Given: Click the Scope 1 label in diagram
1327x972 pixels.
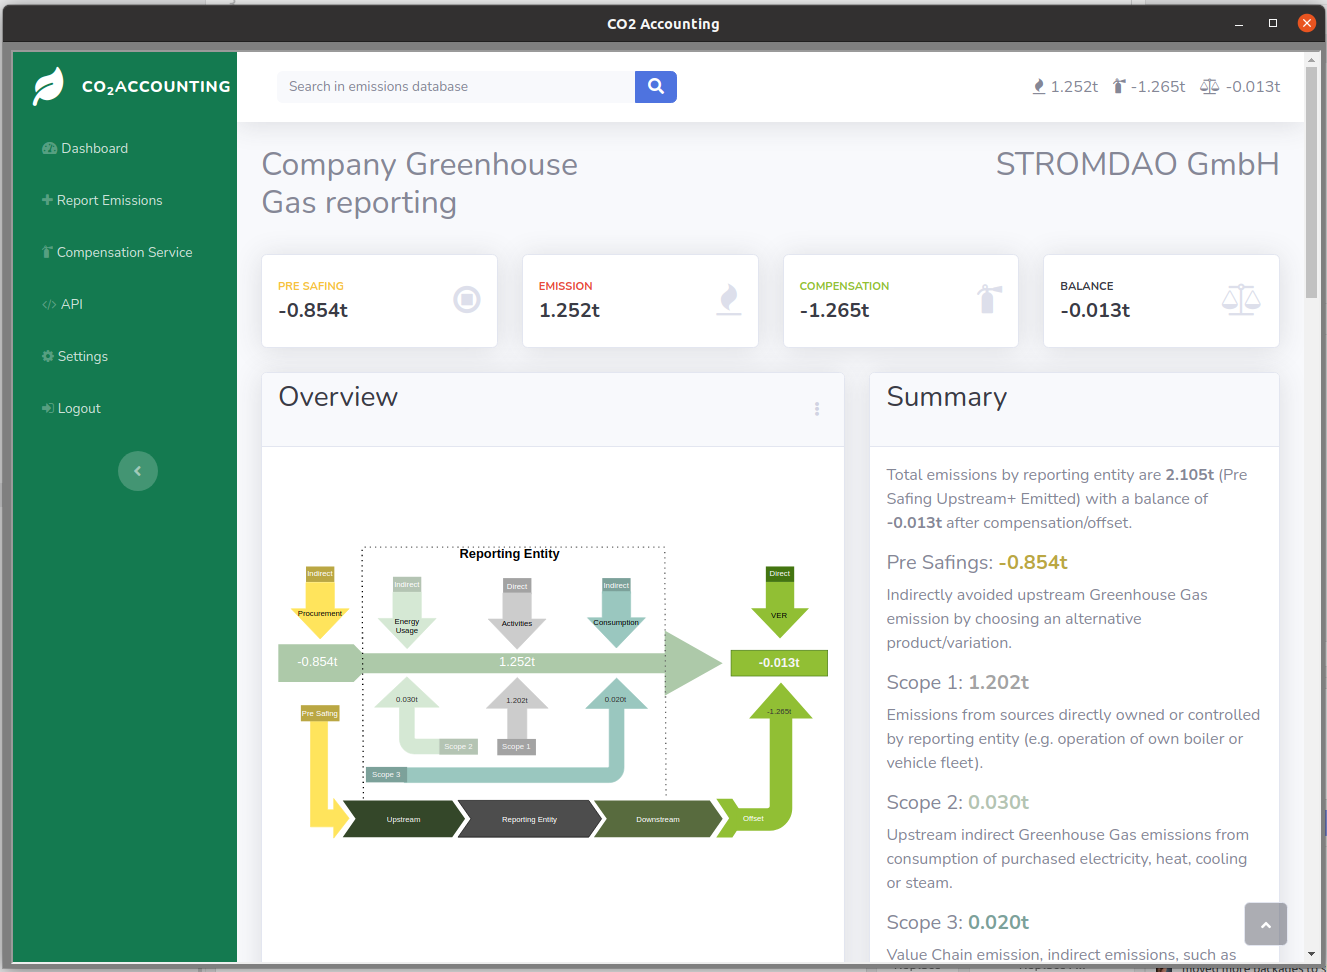Looking at the screenshot, I should click(517, 746).
